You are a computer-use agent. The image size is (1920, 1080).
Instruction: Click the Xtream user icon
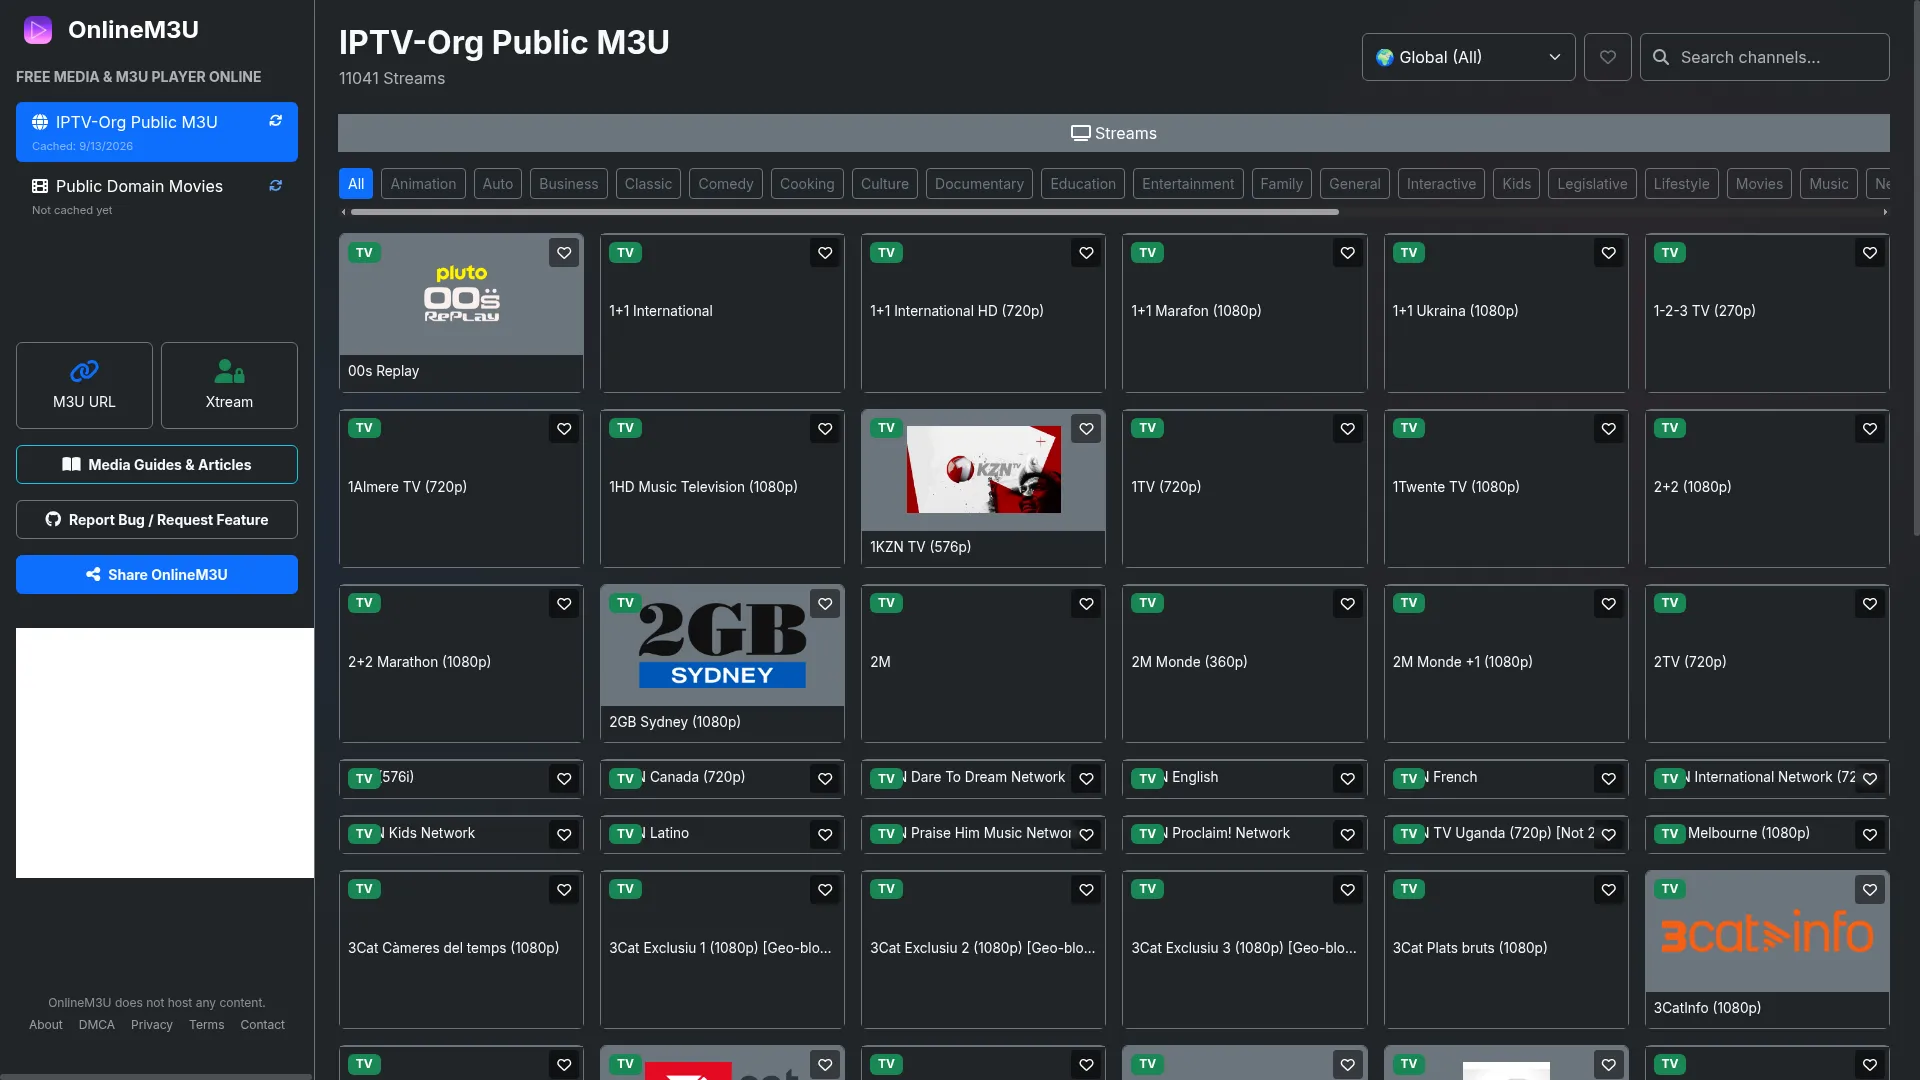(229, 371)
